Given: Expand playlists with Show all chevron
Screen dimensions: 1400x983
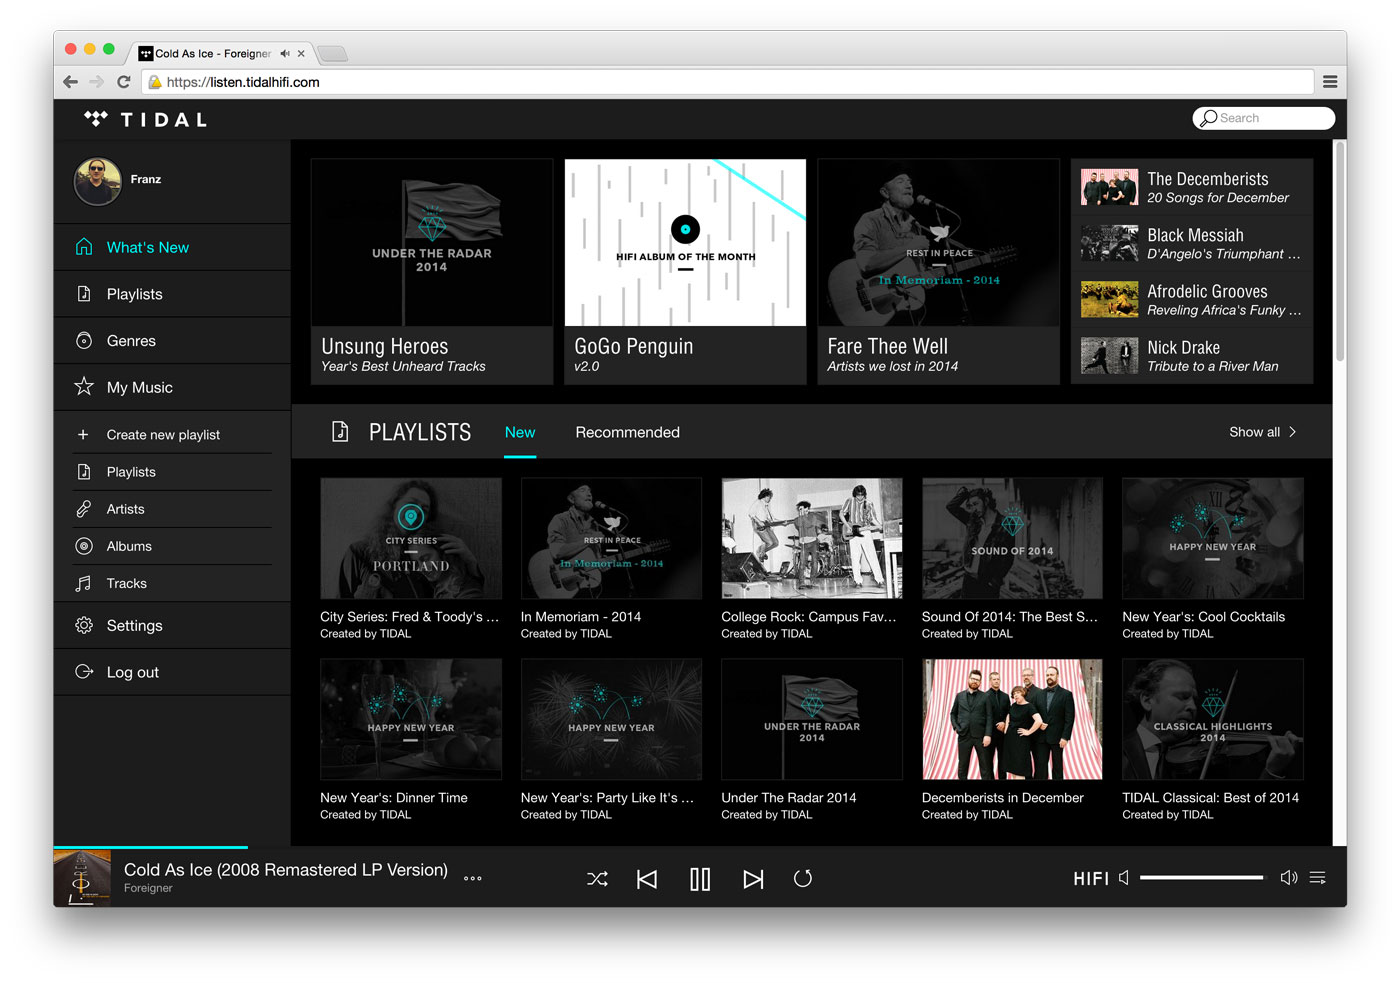Looking at the screenshot, I should click(x=1292, y=432).
